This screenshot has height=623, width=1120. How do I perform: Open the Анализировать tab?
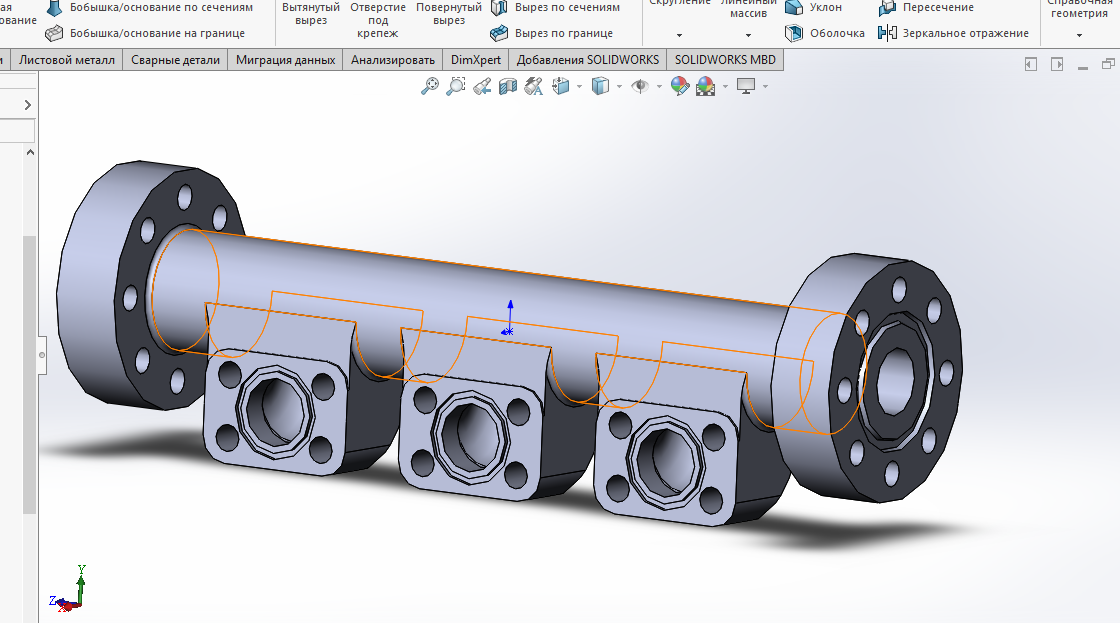click(393, 60)
